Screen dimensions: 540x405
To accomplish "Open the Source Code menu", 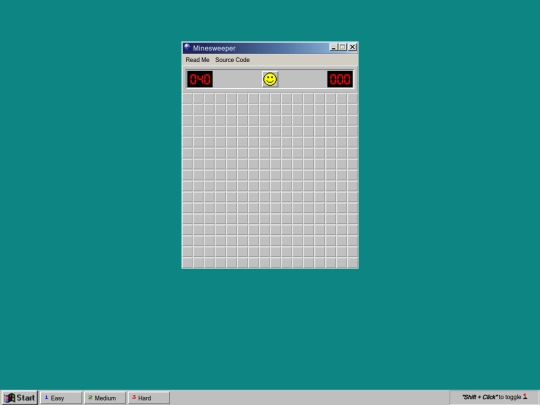I will click(232, 60).
